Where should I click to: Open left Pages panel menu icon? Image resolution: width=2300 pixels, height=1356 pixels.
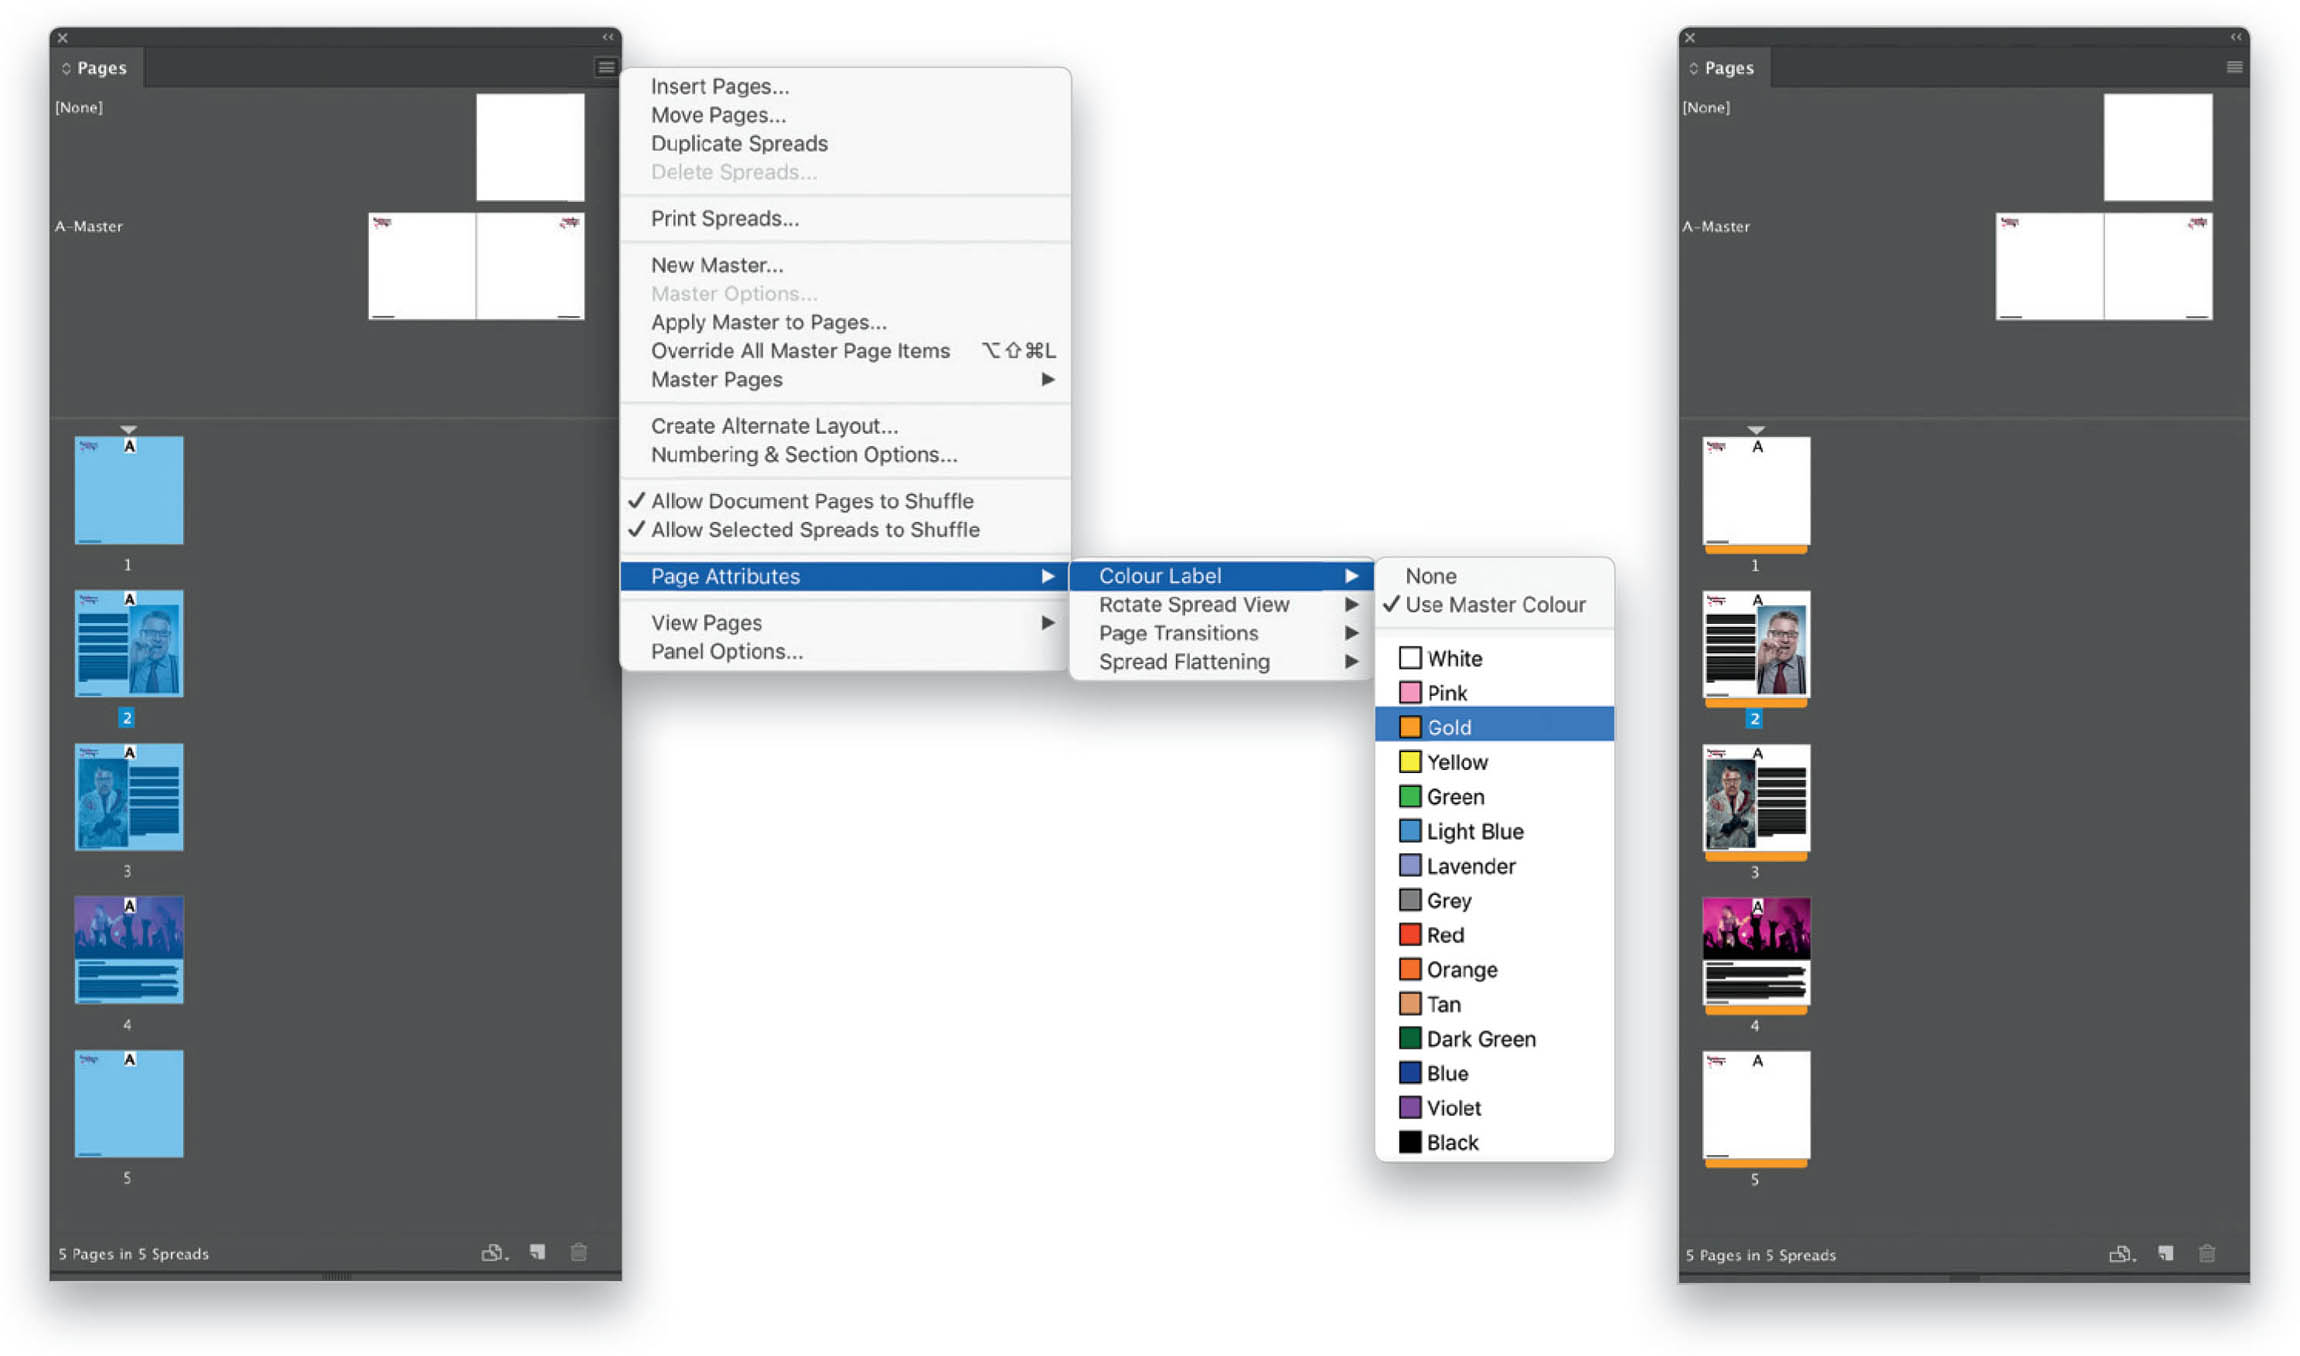[x=606, y=67]
